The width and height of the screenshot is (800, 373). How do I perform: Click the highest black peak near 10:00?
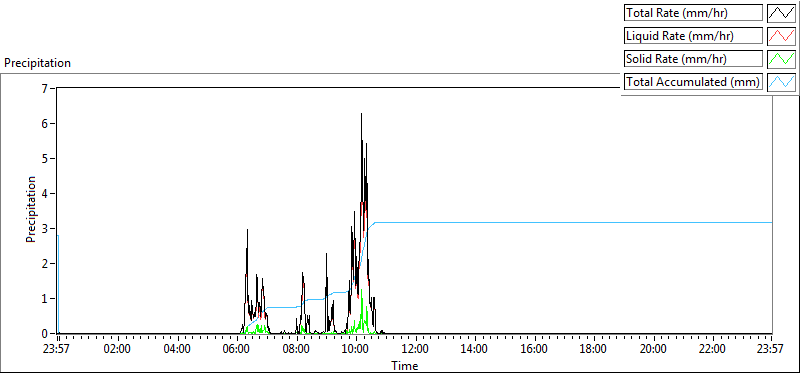point(361,114)
